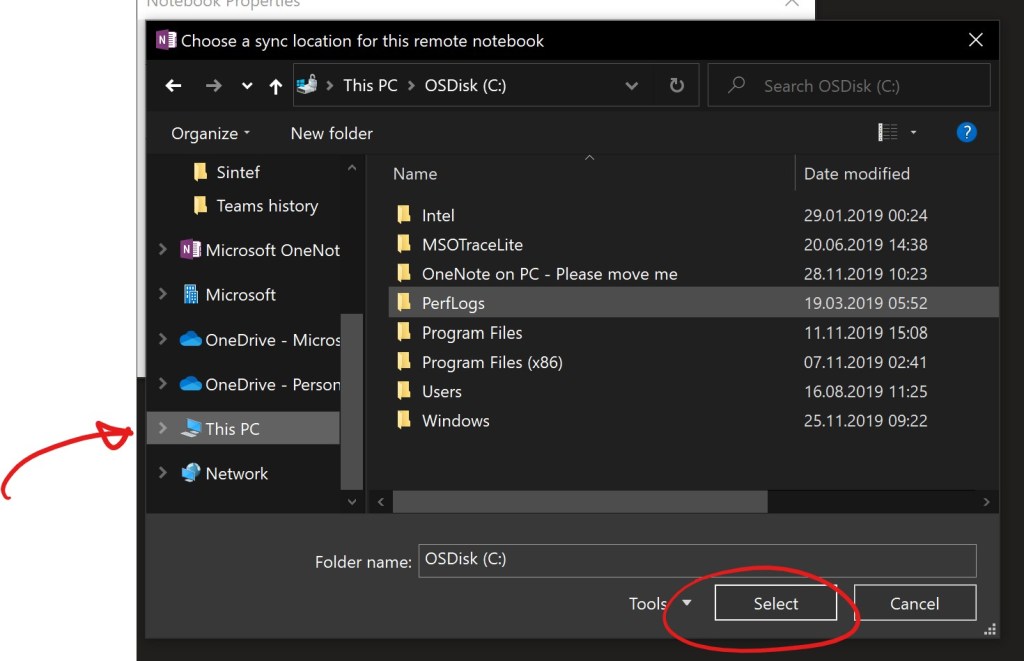The image size is (1024, 661).
Task: Expand the Network tree node
Action: (x=163, y=474)
